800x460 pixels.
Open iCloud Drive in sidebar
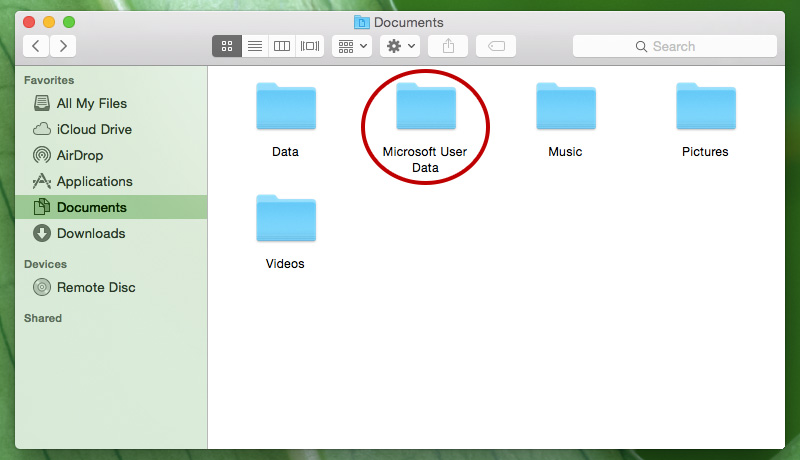[x=111, y=129]
